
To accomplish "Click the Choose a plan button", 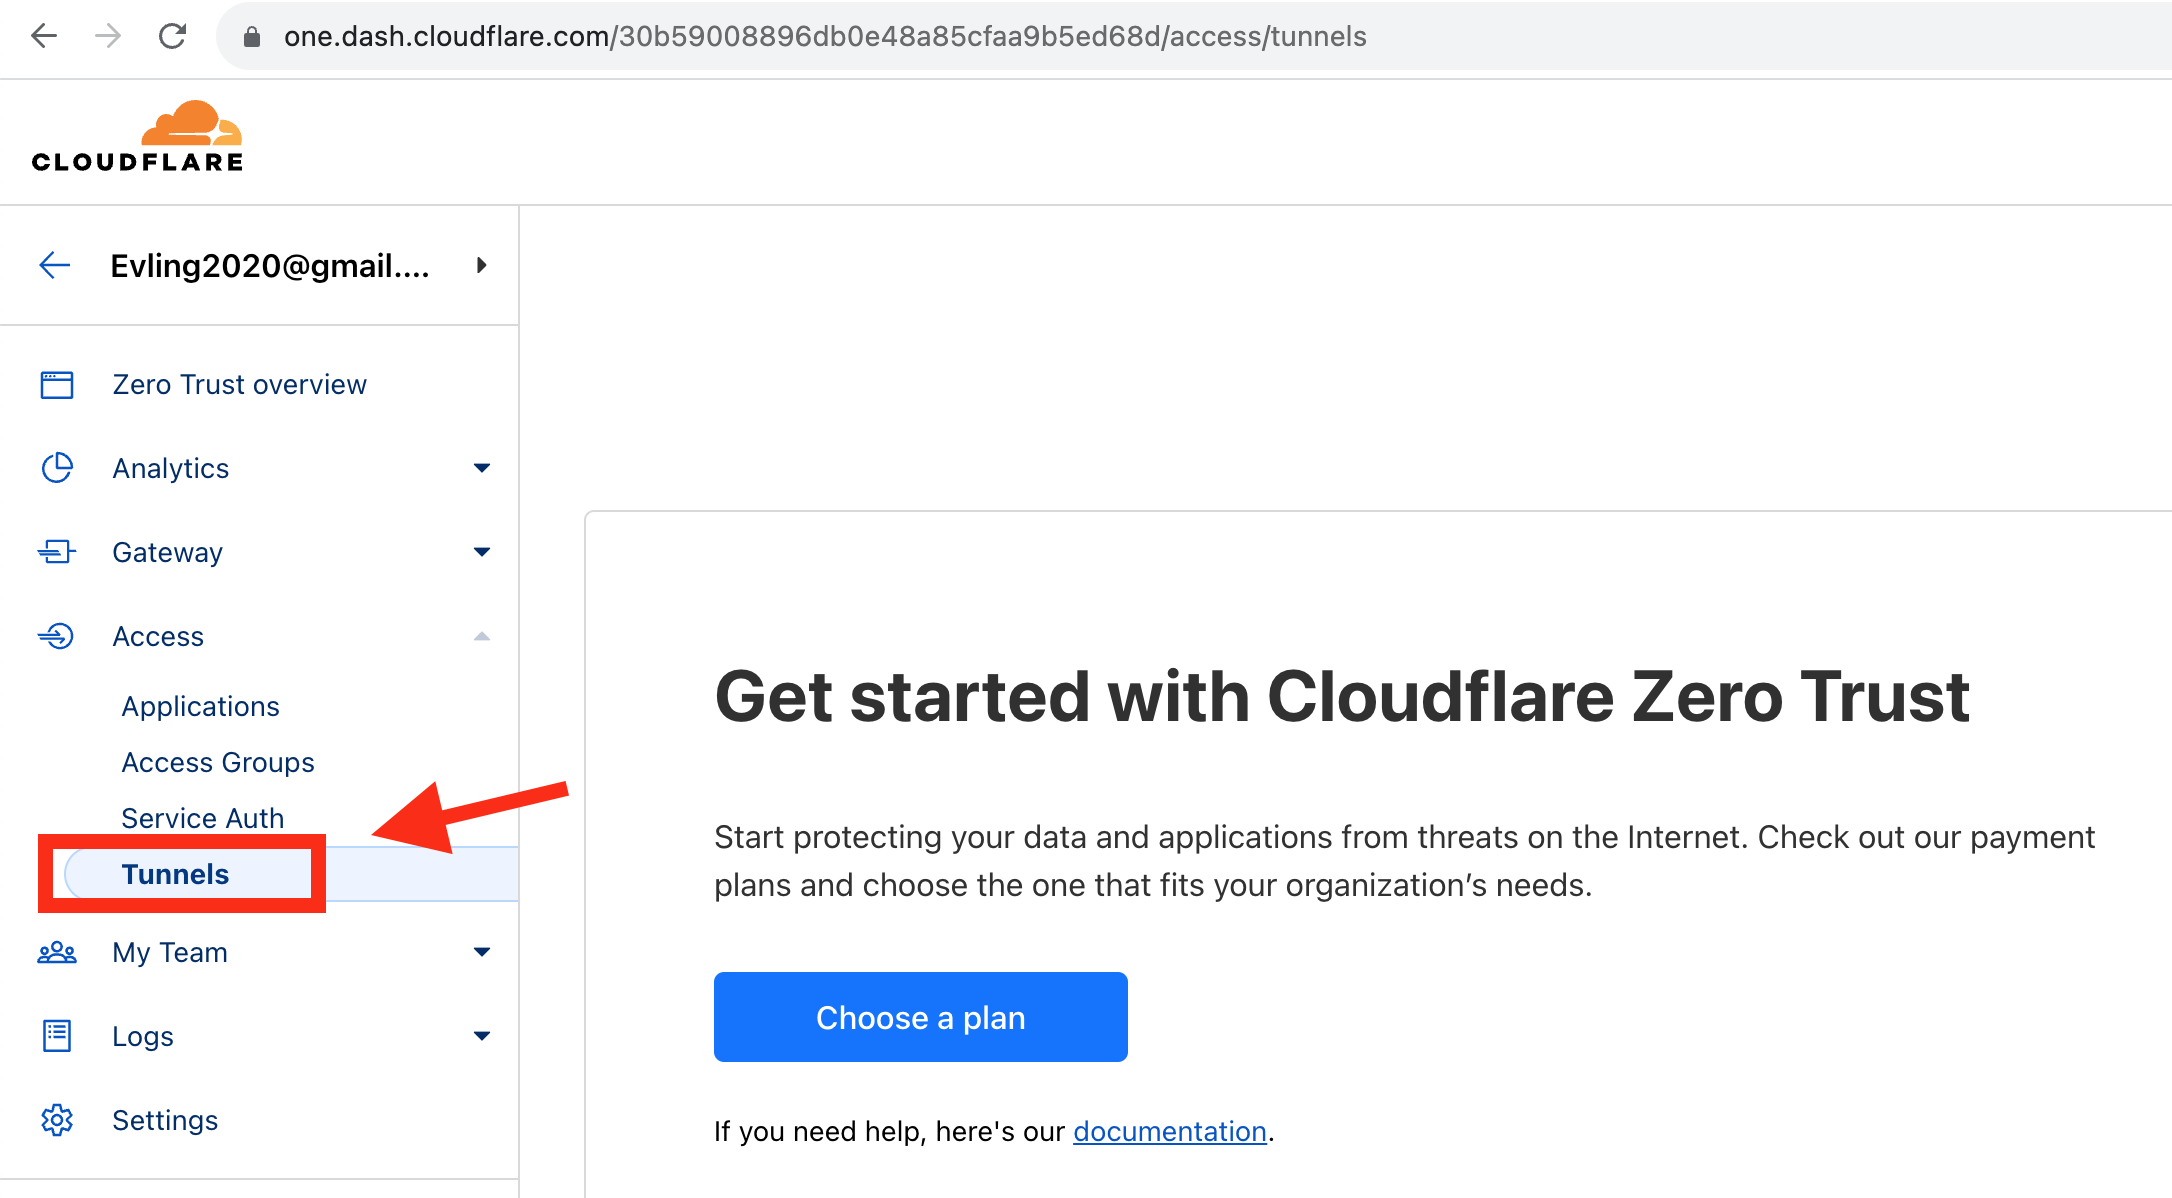I will pos(921,1017).
